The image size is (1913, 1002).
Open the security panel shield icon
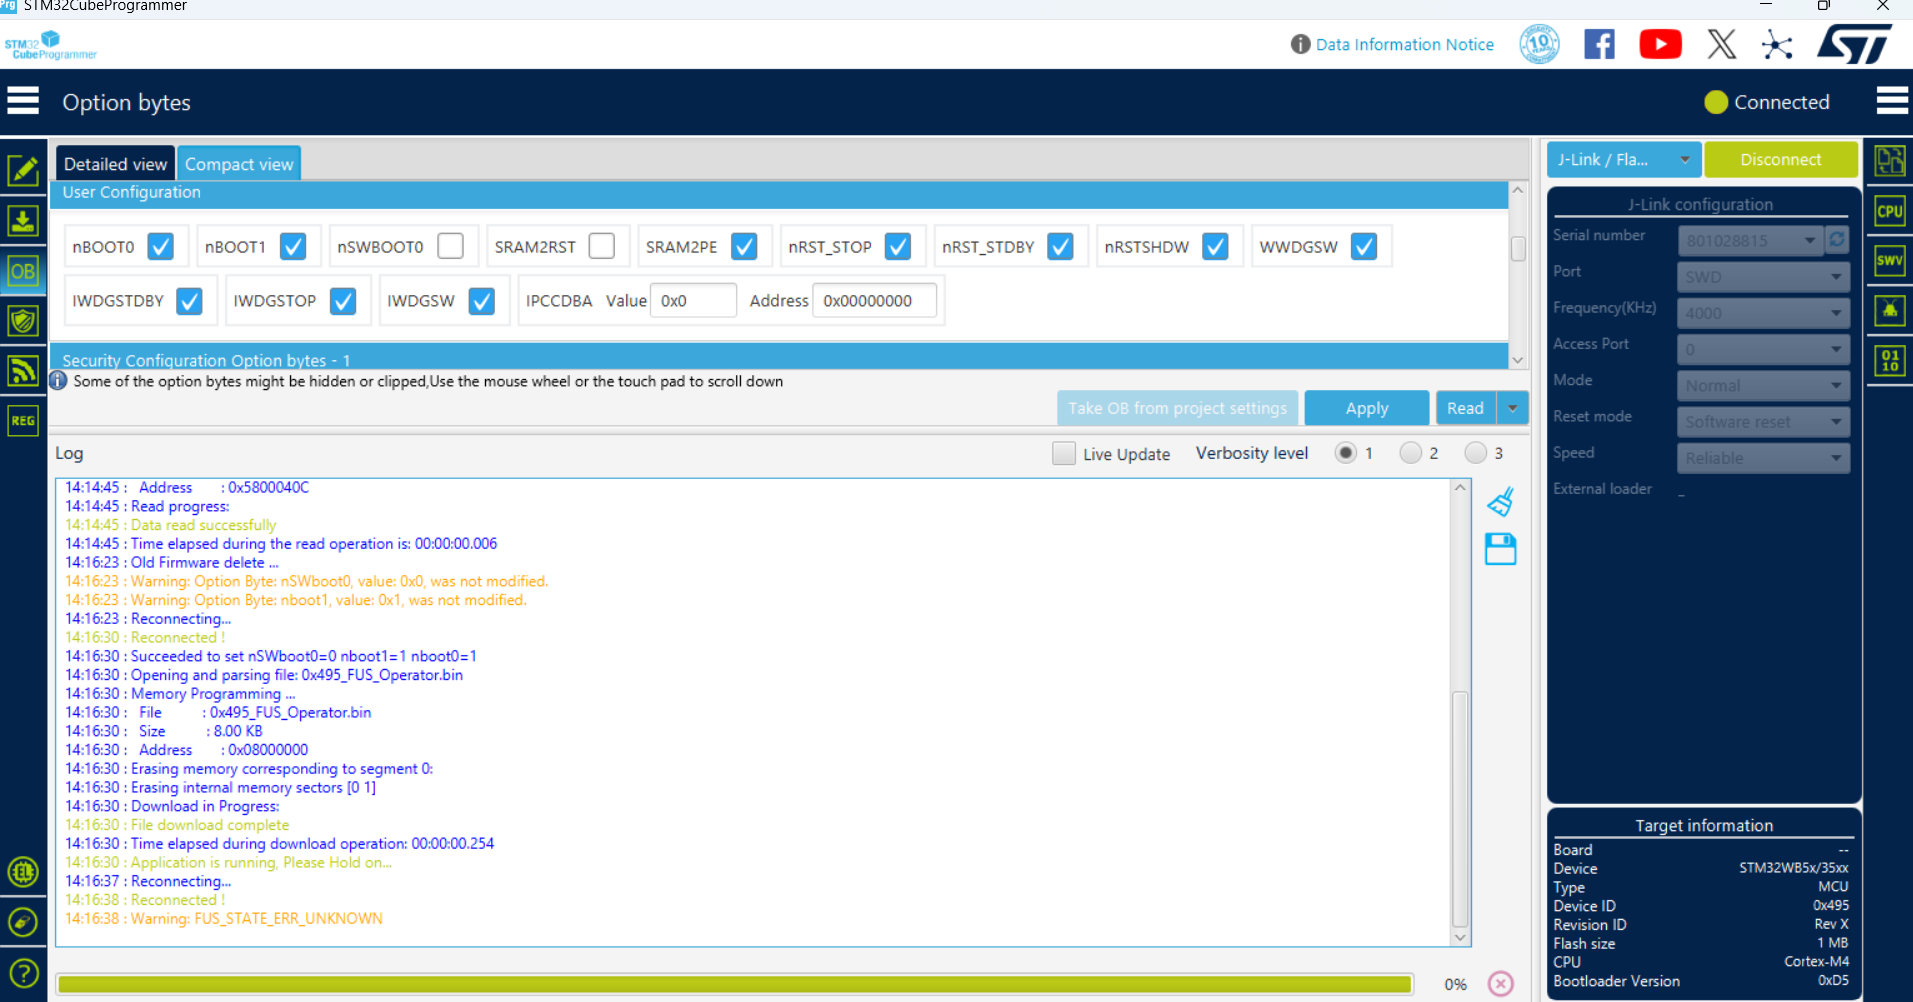point(24,320)
